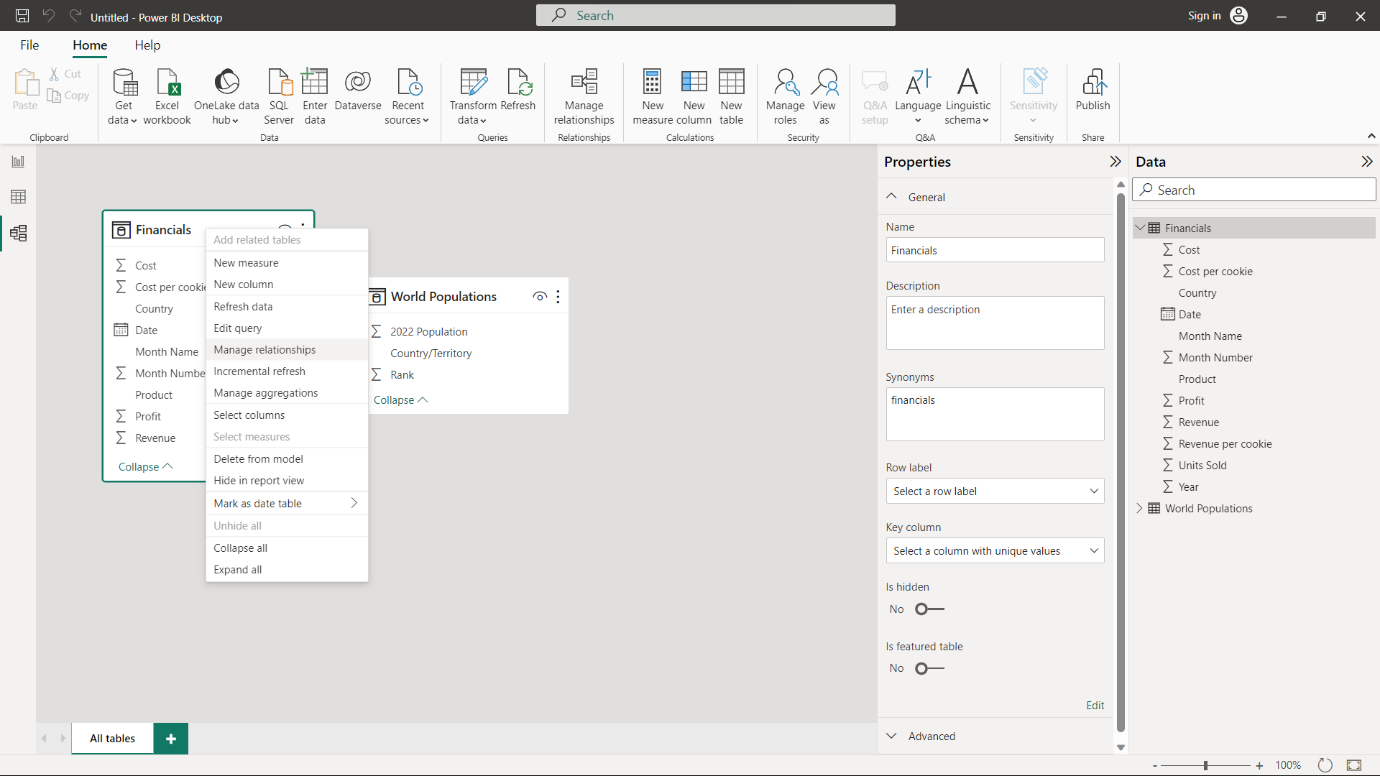
Task: Open the Help ribbon tab
Action: point(148,45)
